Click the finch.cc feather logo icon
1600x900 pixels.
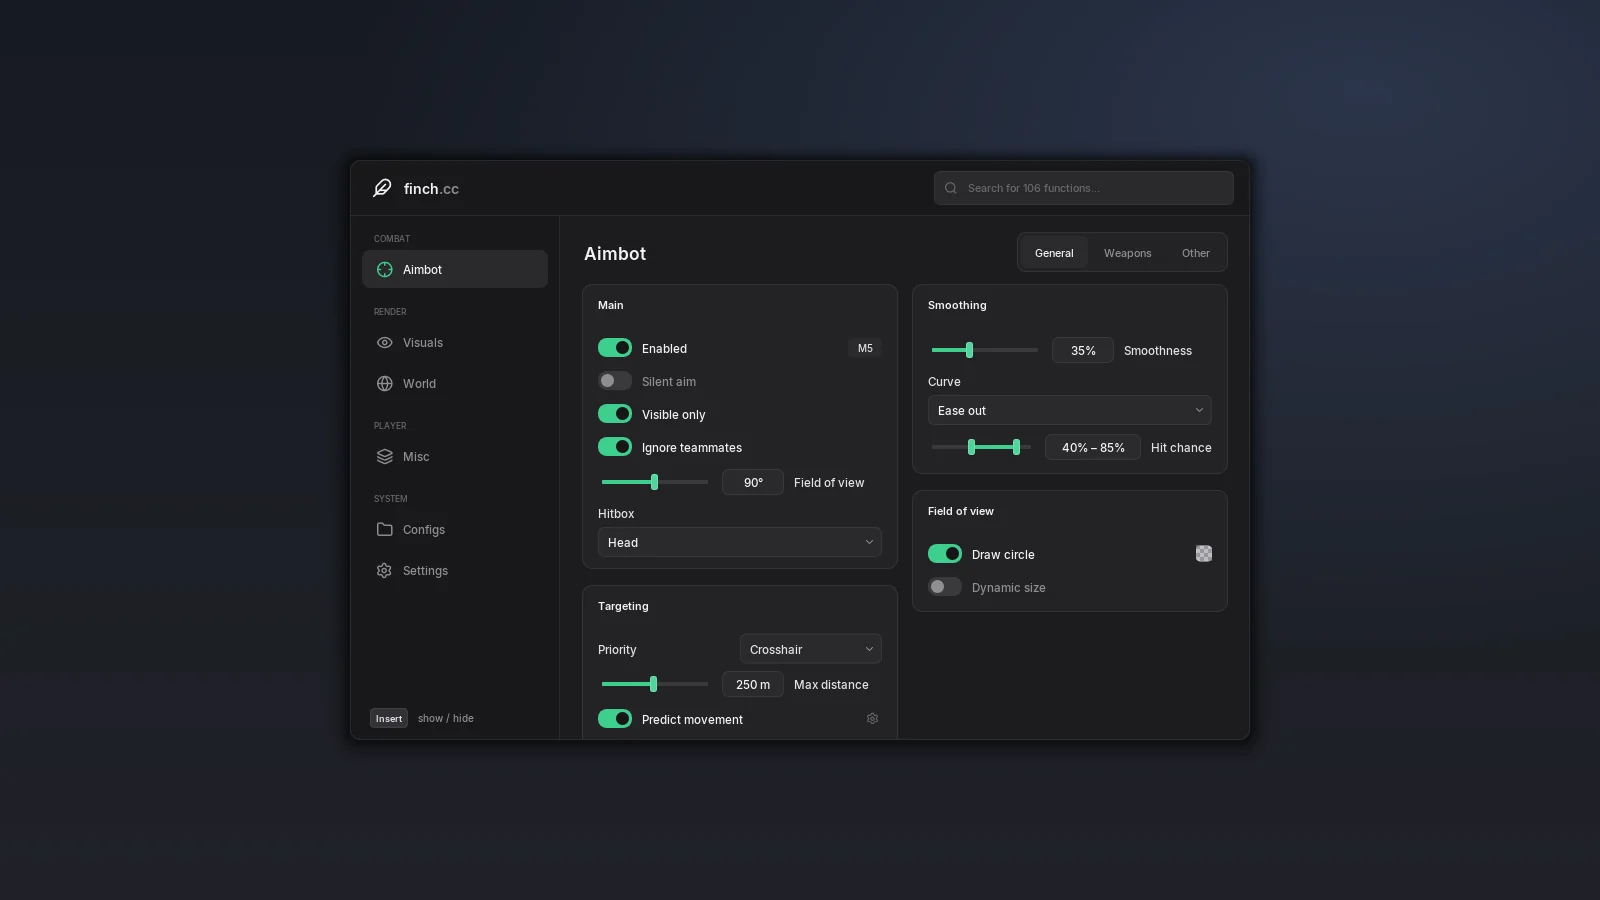[x=382, y=188]
